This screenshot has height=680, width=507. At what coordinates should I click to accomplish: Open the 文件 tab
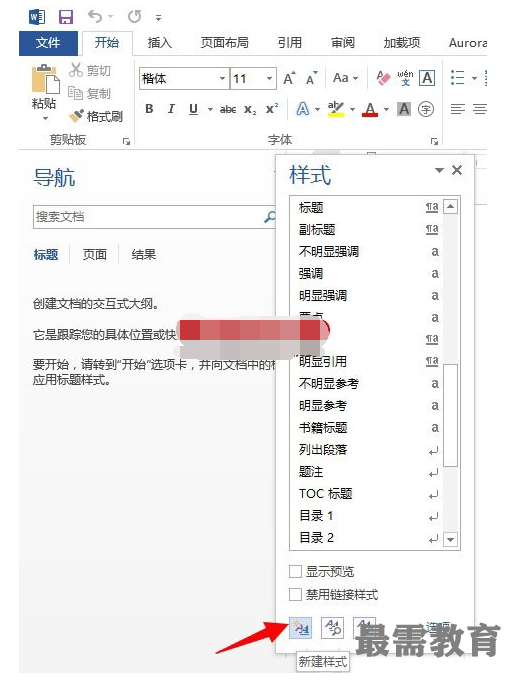[48, 43]
